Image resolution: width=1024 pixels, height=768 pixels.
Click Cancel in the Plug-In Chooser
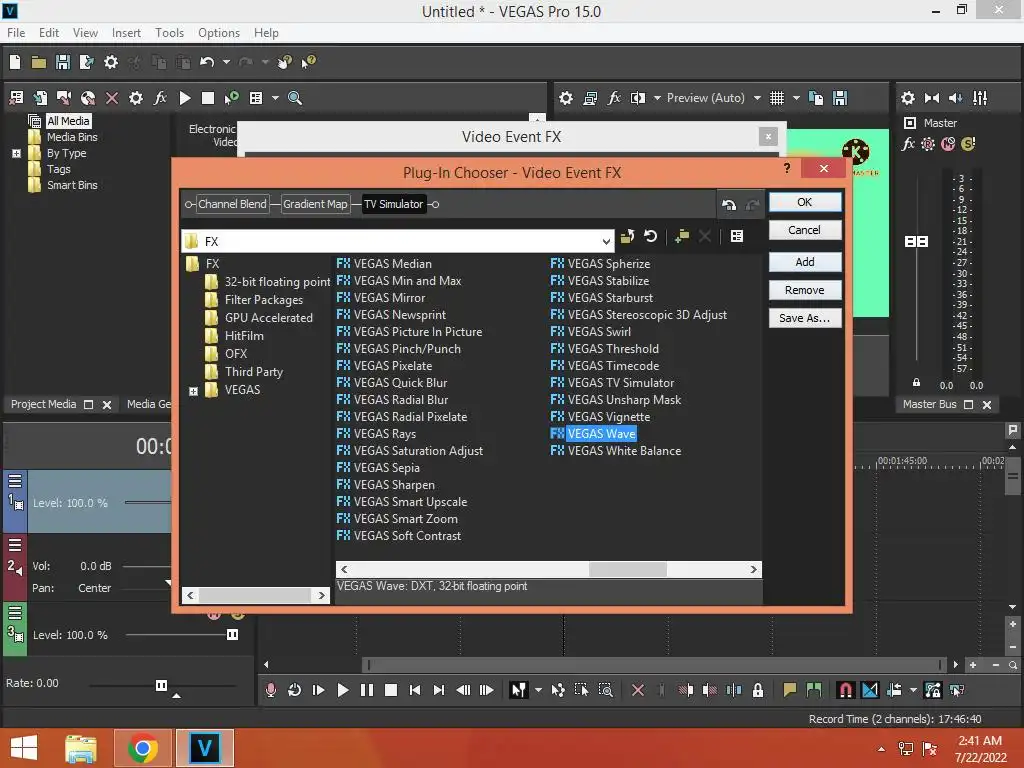tap(805, 230)
